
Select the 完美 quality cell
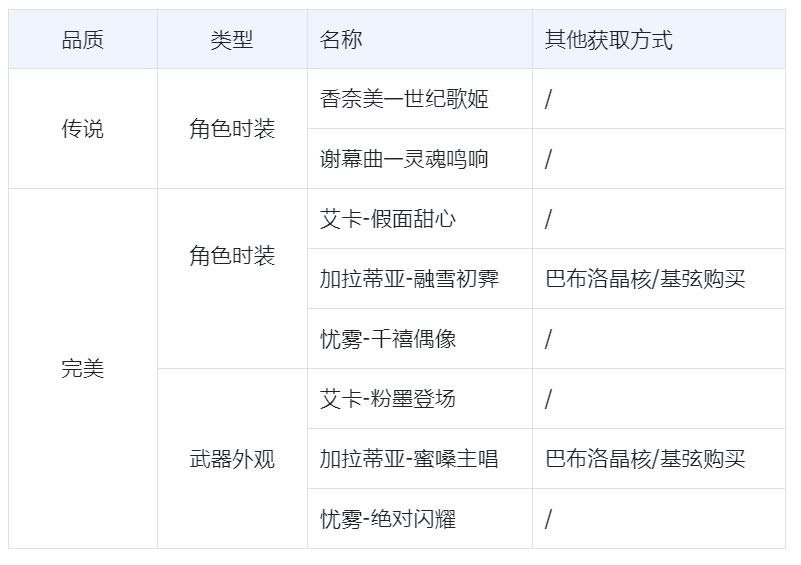[82, 369]
